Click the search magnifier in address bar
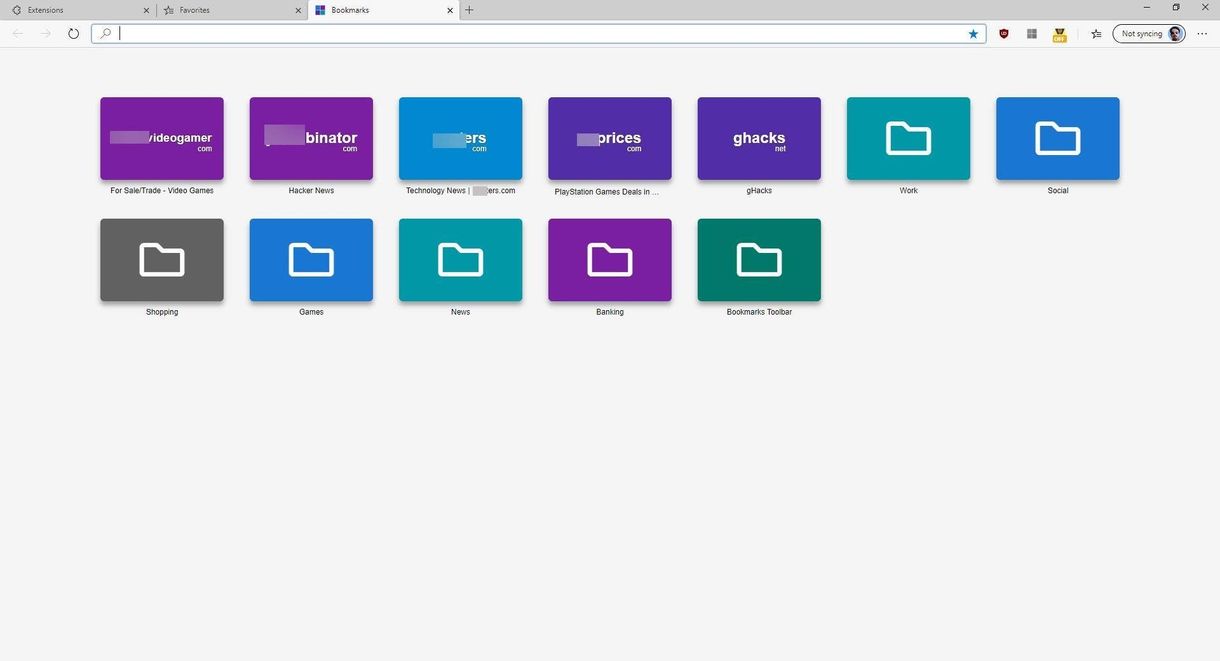This screenshot has width=1220, height=661. tap(105, 33)
